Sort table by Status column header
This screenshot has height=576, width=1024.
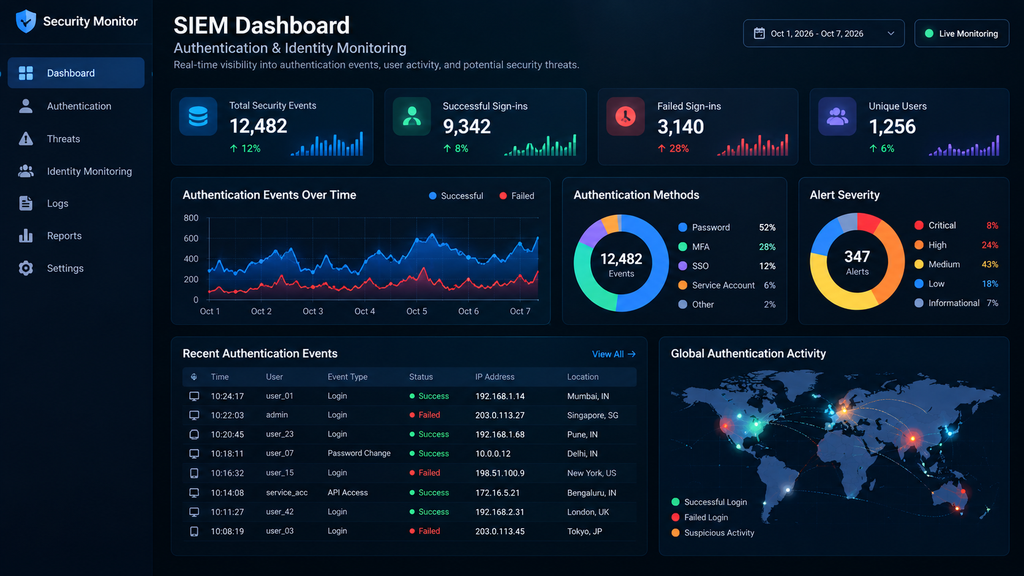pyautogui.click(x=421, y=377)
